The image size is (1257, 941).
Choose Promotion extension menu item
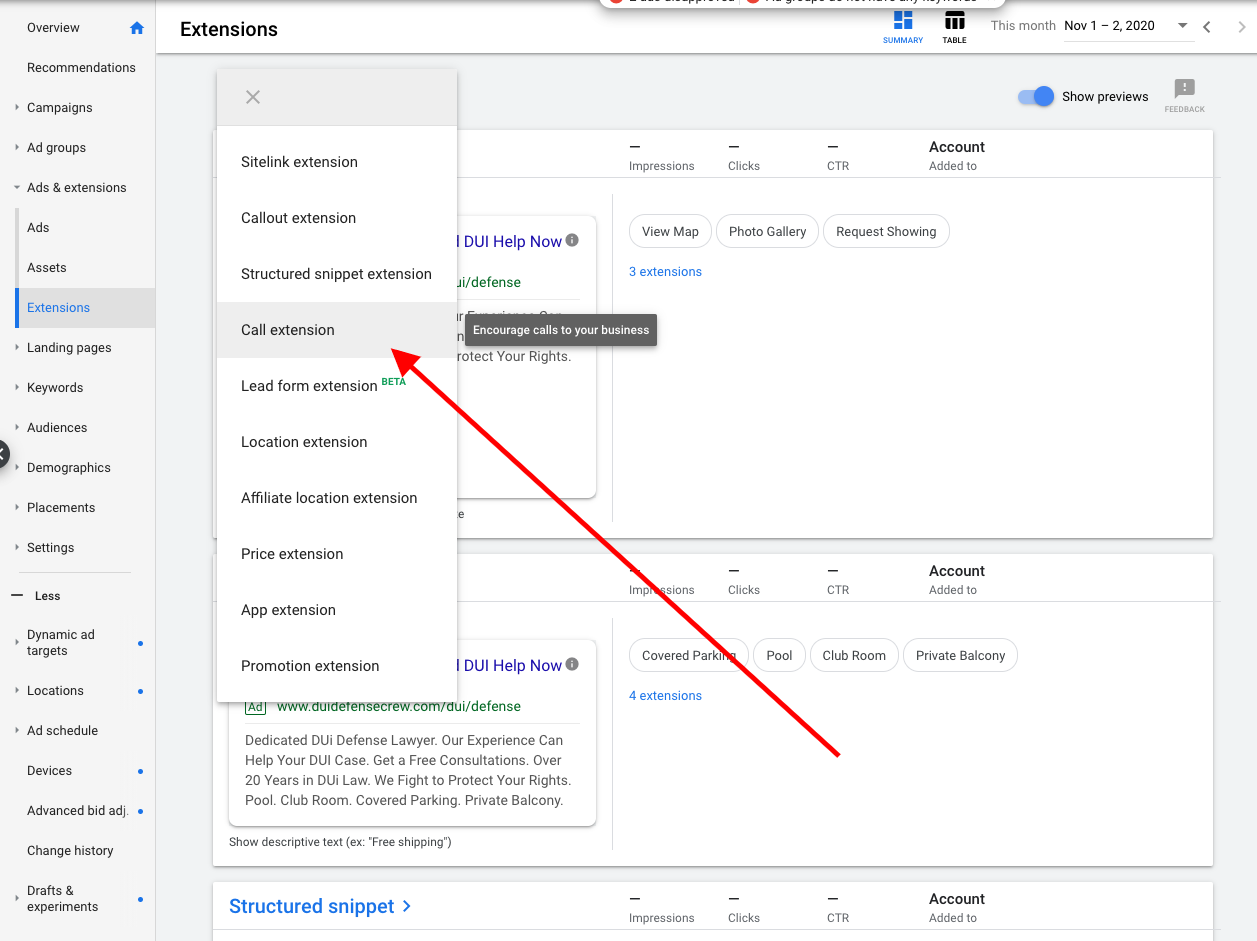click(x=337, y=666)
